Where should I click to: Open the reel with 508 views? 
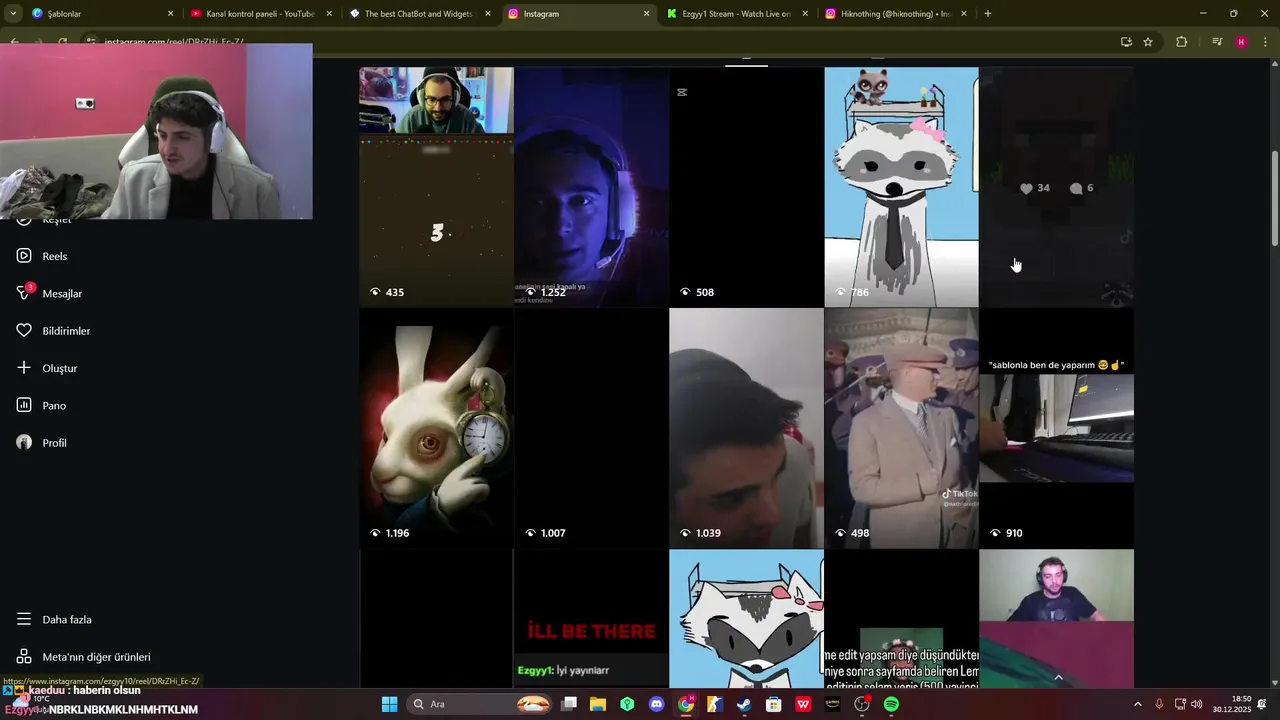pos(746,187)
